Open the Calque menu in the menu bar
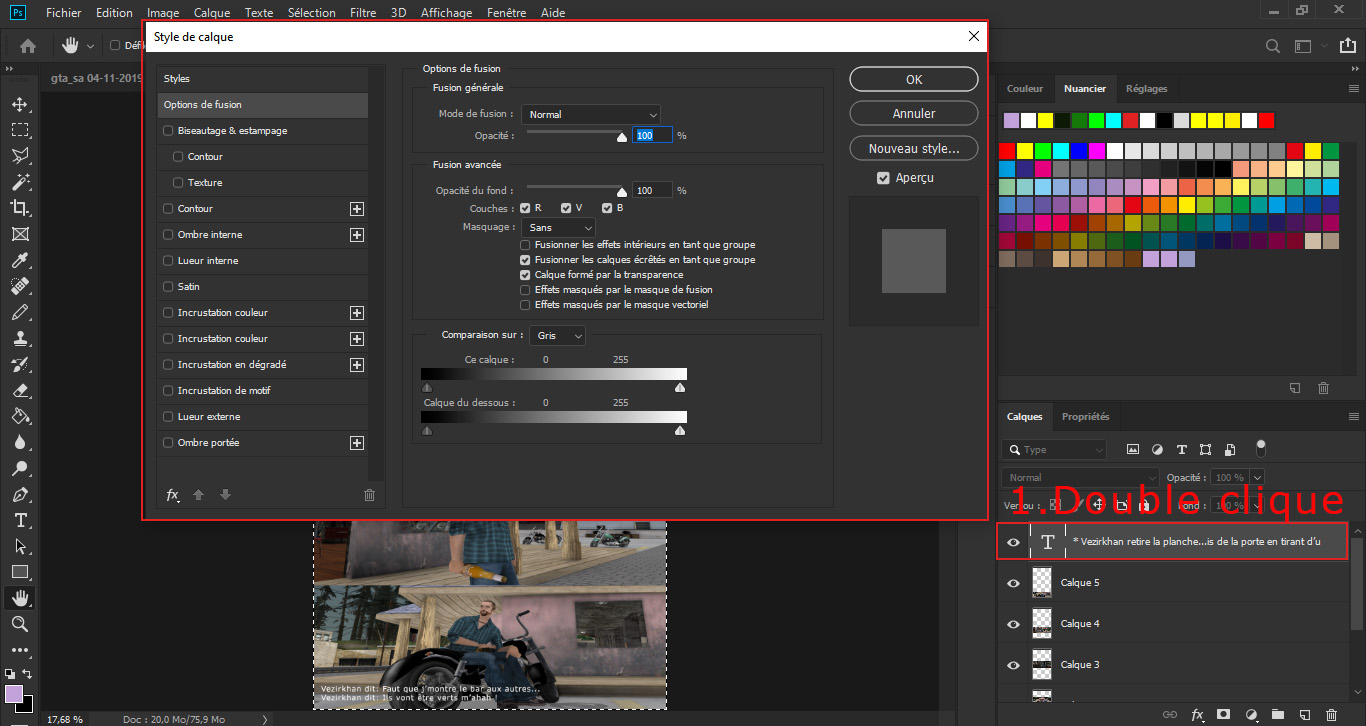The width and height of the screenshot is (1366, 726). [211, 13]
